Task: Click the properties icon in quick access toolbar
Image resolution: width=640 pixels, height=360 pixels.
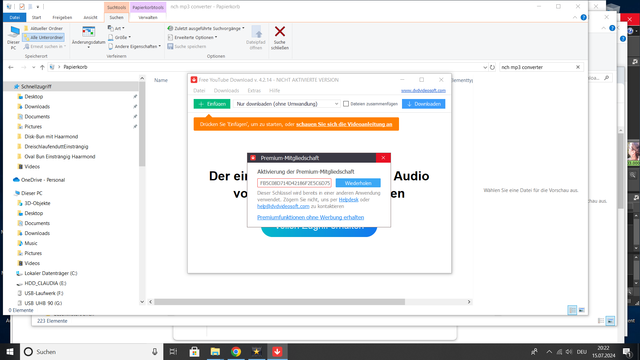Action: 22,7
